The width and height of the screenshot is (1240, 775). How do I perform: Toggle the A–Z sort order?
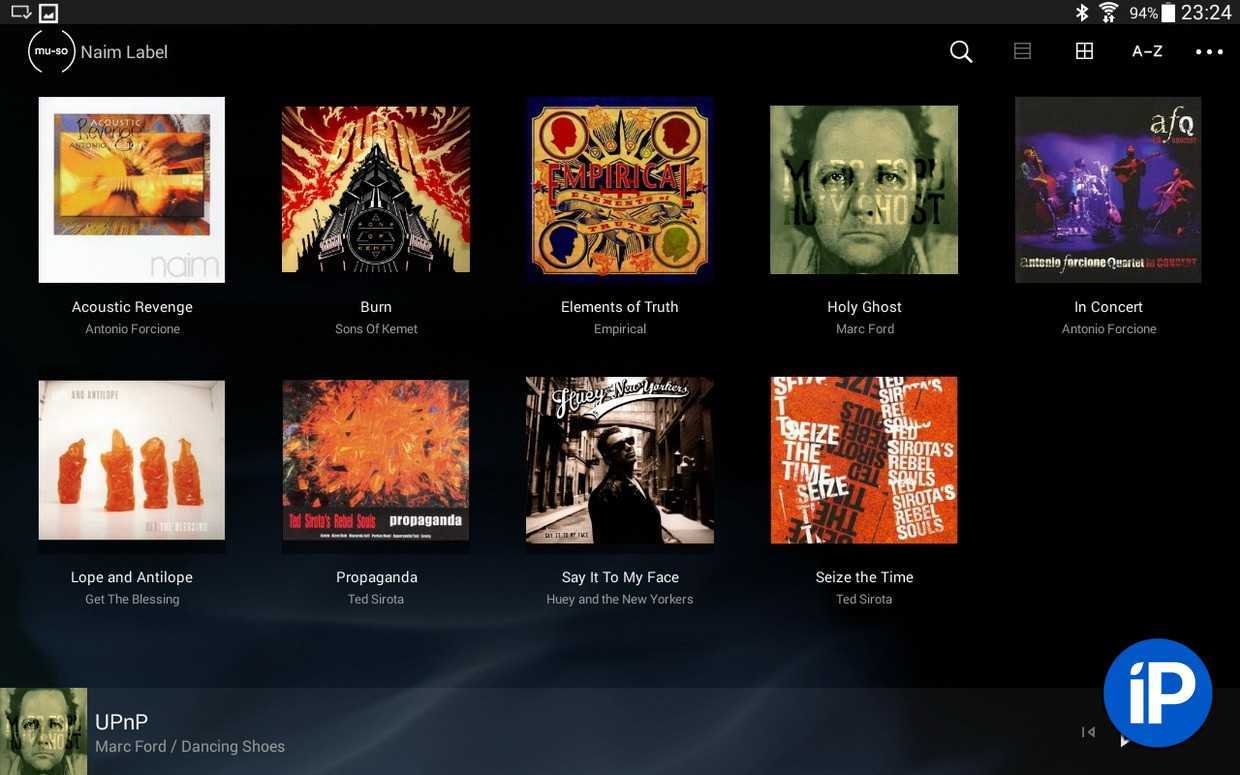[1147, 51]
